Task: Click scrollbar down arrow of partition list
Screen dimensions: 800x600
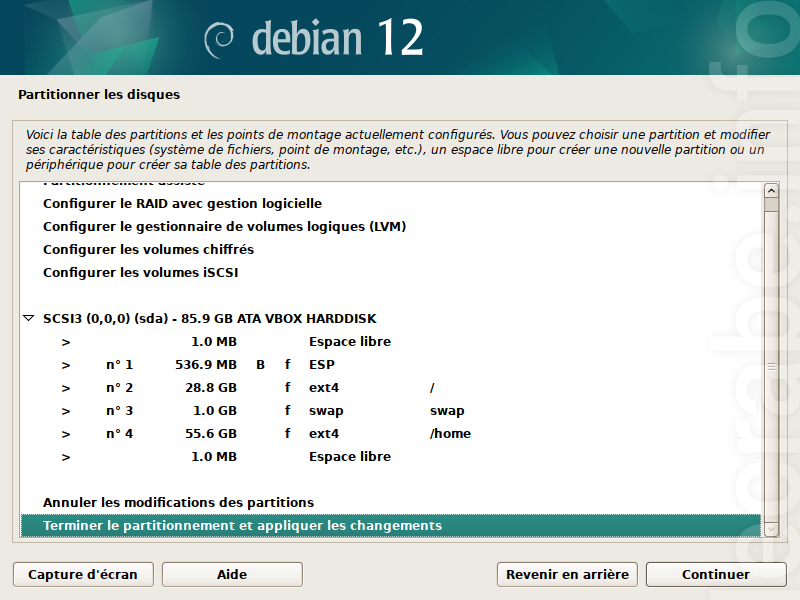Action: click(x=771, y=530)
